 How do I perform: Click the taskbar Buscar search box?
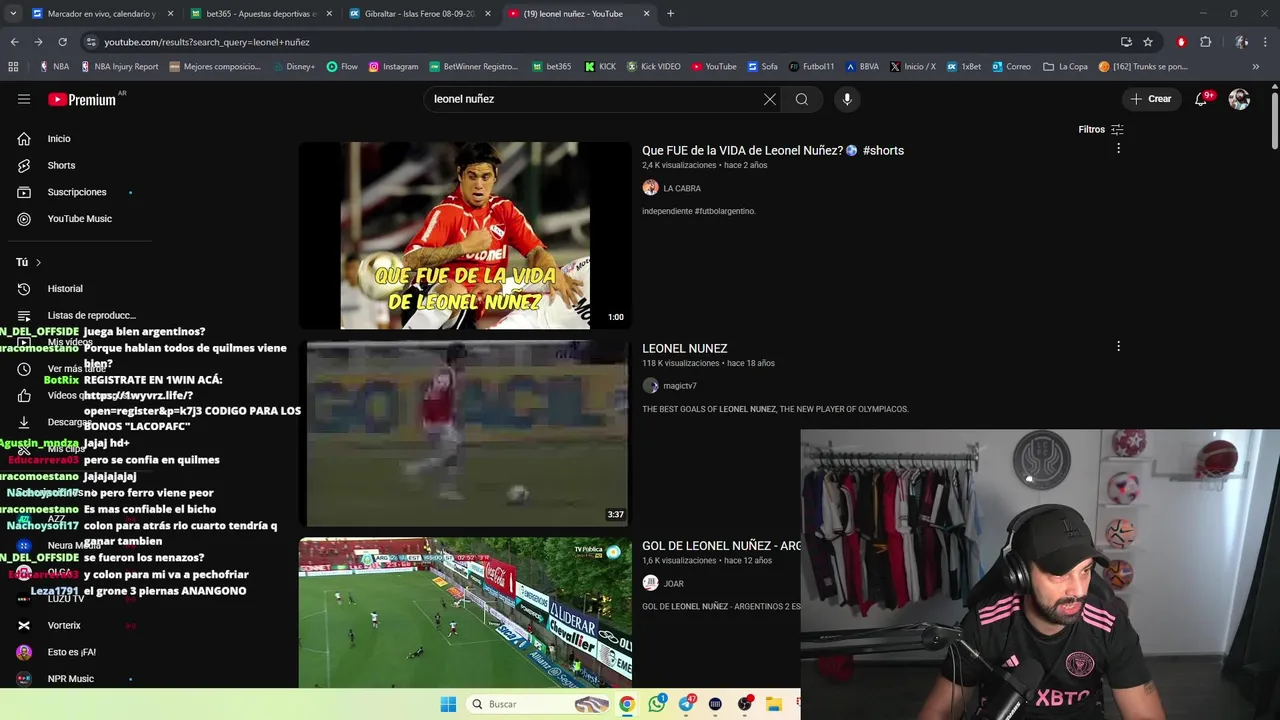pos(540,704)
